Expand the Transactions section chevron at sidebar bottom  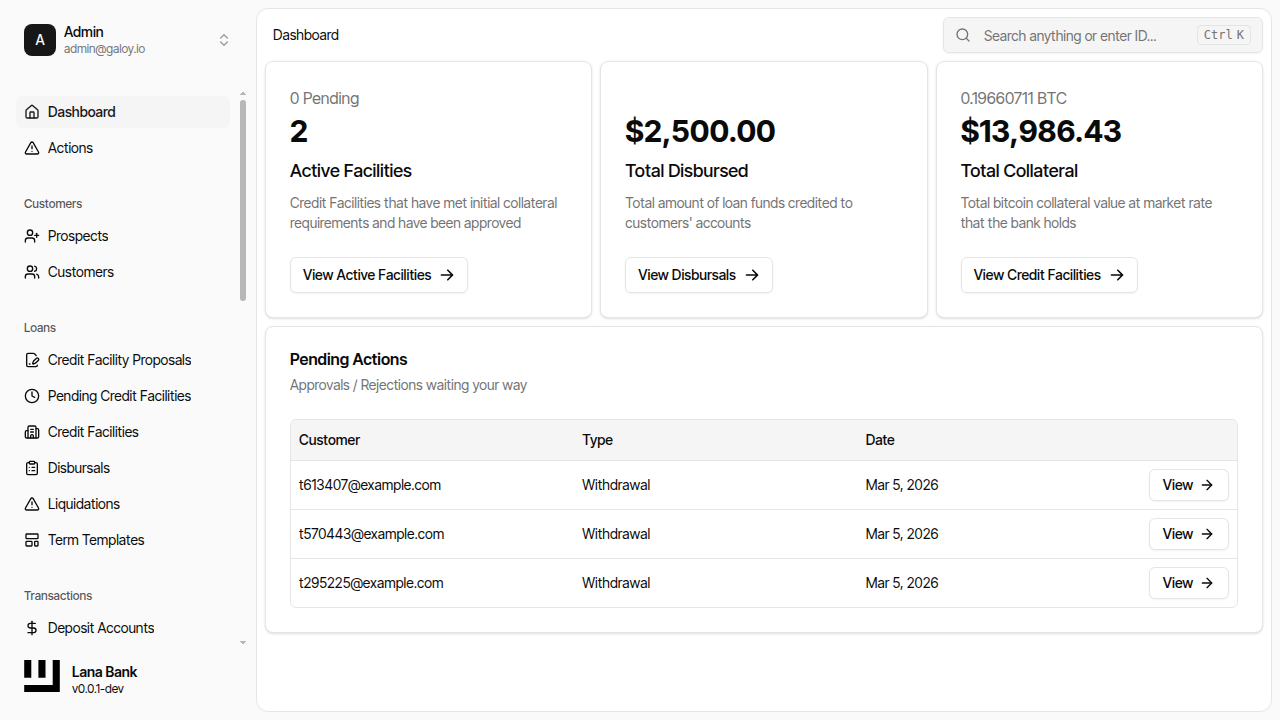(242, 642)
